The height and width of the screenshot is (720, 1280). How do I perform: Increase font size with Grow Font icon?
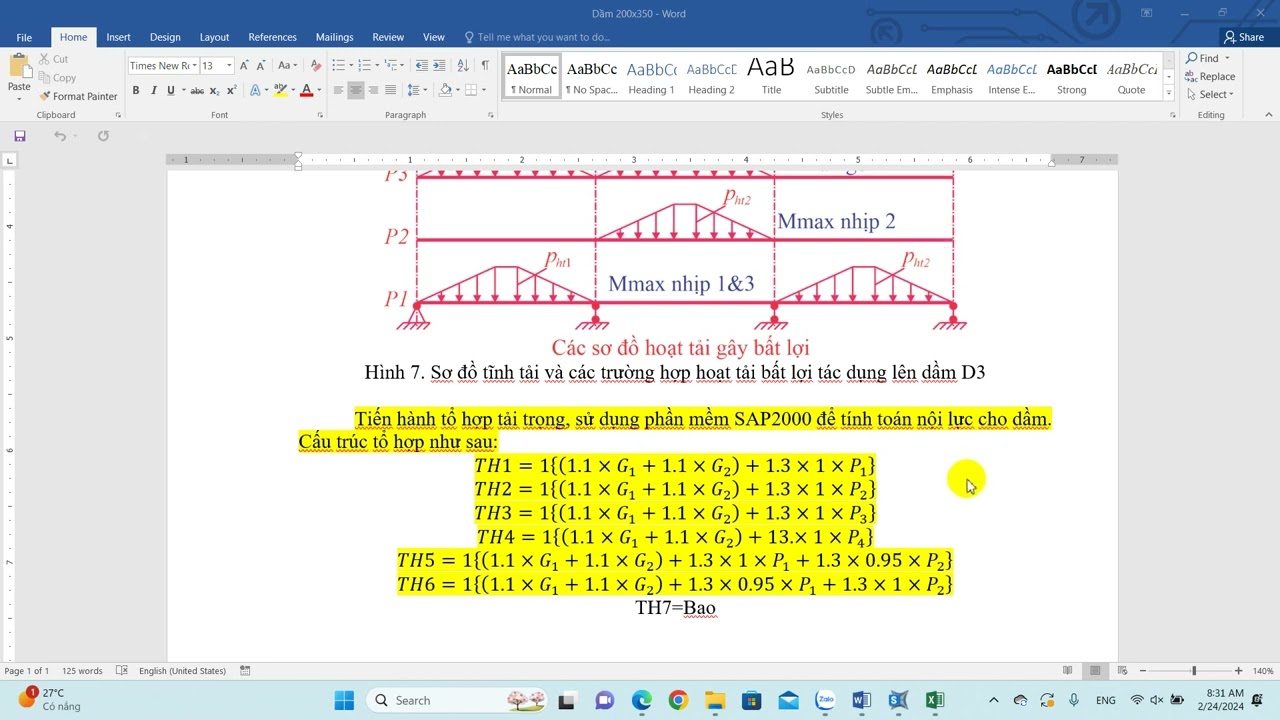pyautogui.click(x=244, y=66)
